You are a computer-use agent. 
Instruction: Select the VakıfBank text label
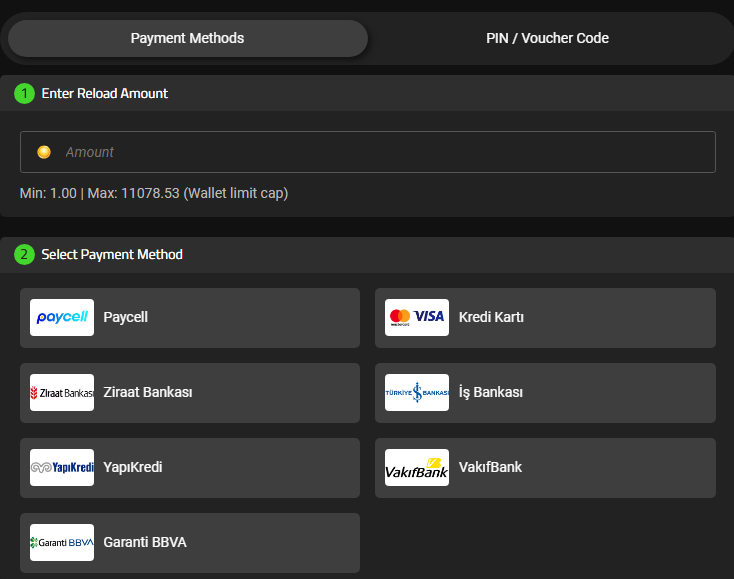[490, 467]
